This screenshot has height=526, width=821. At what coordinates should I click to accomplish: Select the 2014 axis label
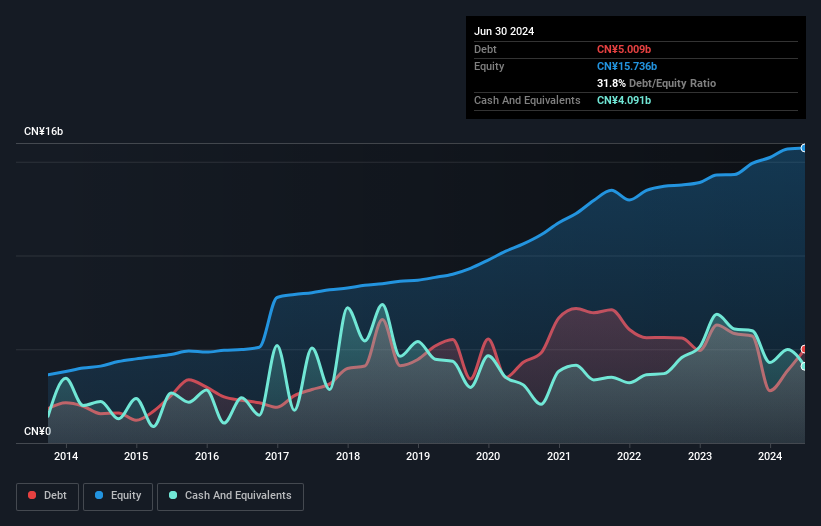tap(66, 456)
